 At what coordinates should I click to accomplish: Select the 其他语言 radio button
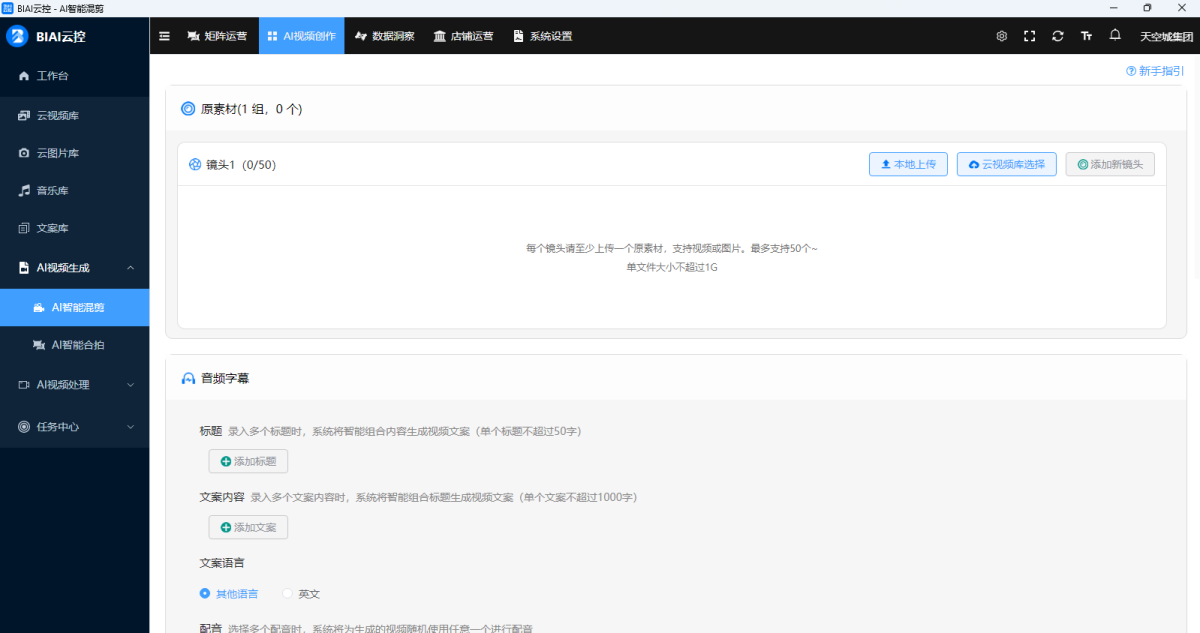pyautogui.click(x=205, y=594)
